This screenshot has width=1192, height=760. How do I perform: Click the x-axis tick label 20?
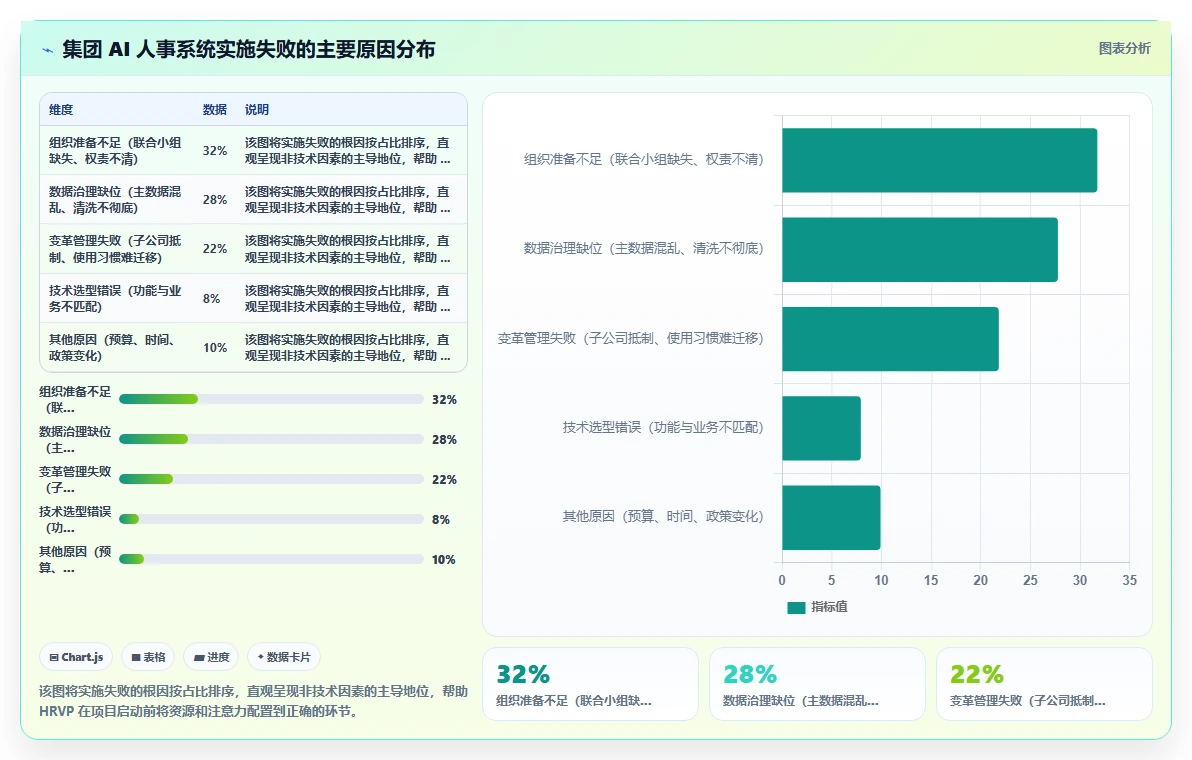coord(981,581)
